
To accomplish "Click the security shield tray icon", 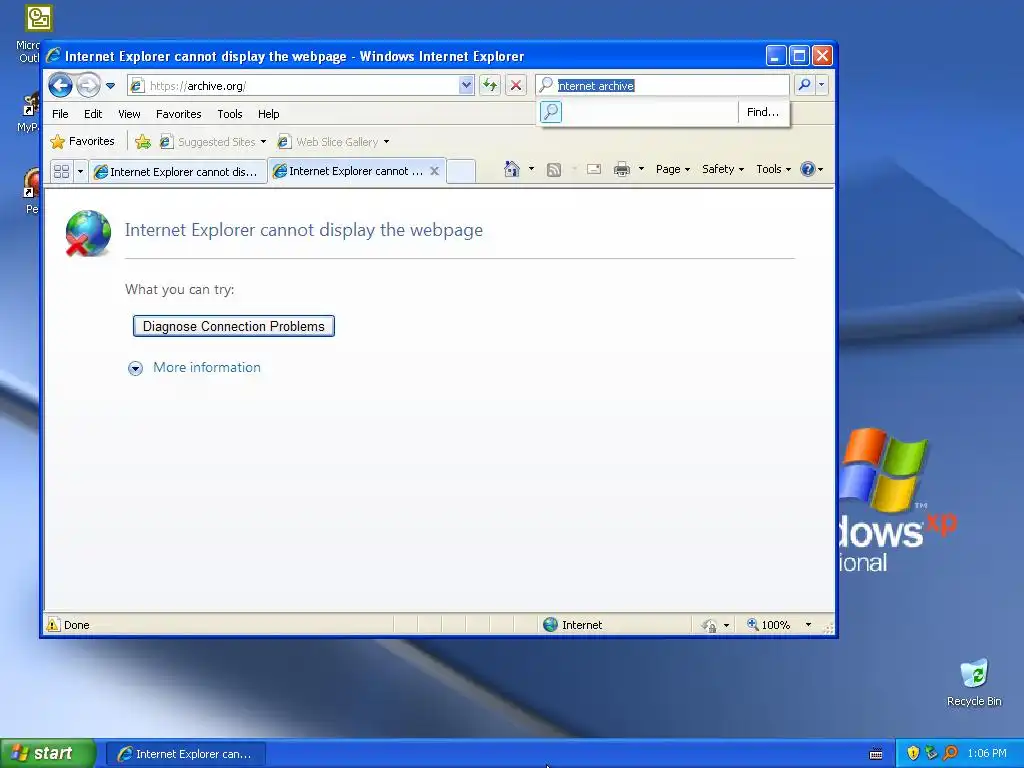I will coord(913,753).
